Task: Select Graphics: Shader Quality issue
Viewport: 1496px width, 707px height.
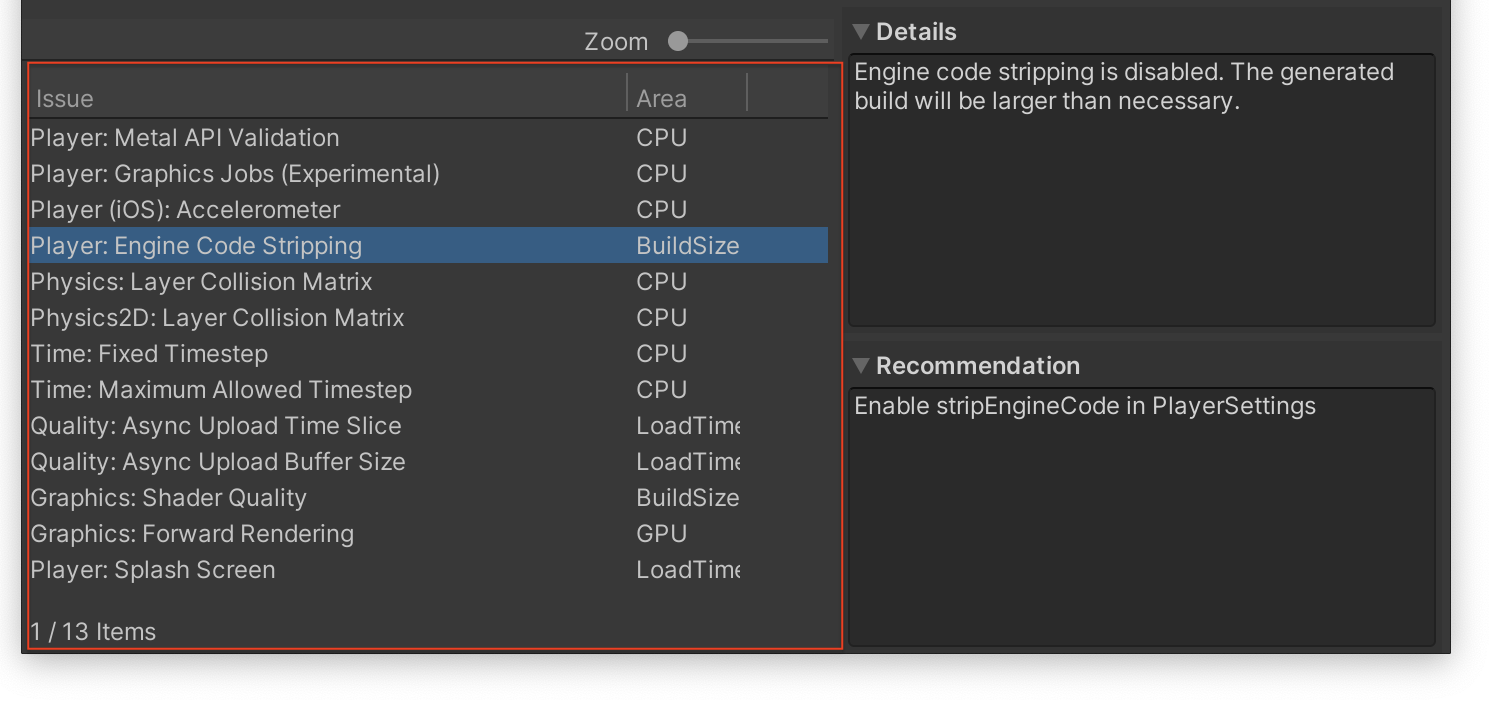Action: pos(168,498)
